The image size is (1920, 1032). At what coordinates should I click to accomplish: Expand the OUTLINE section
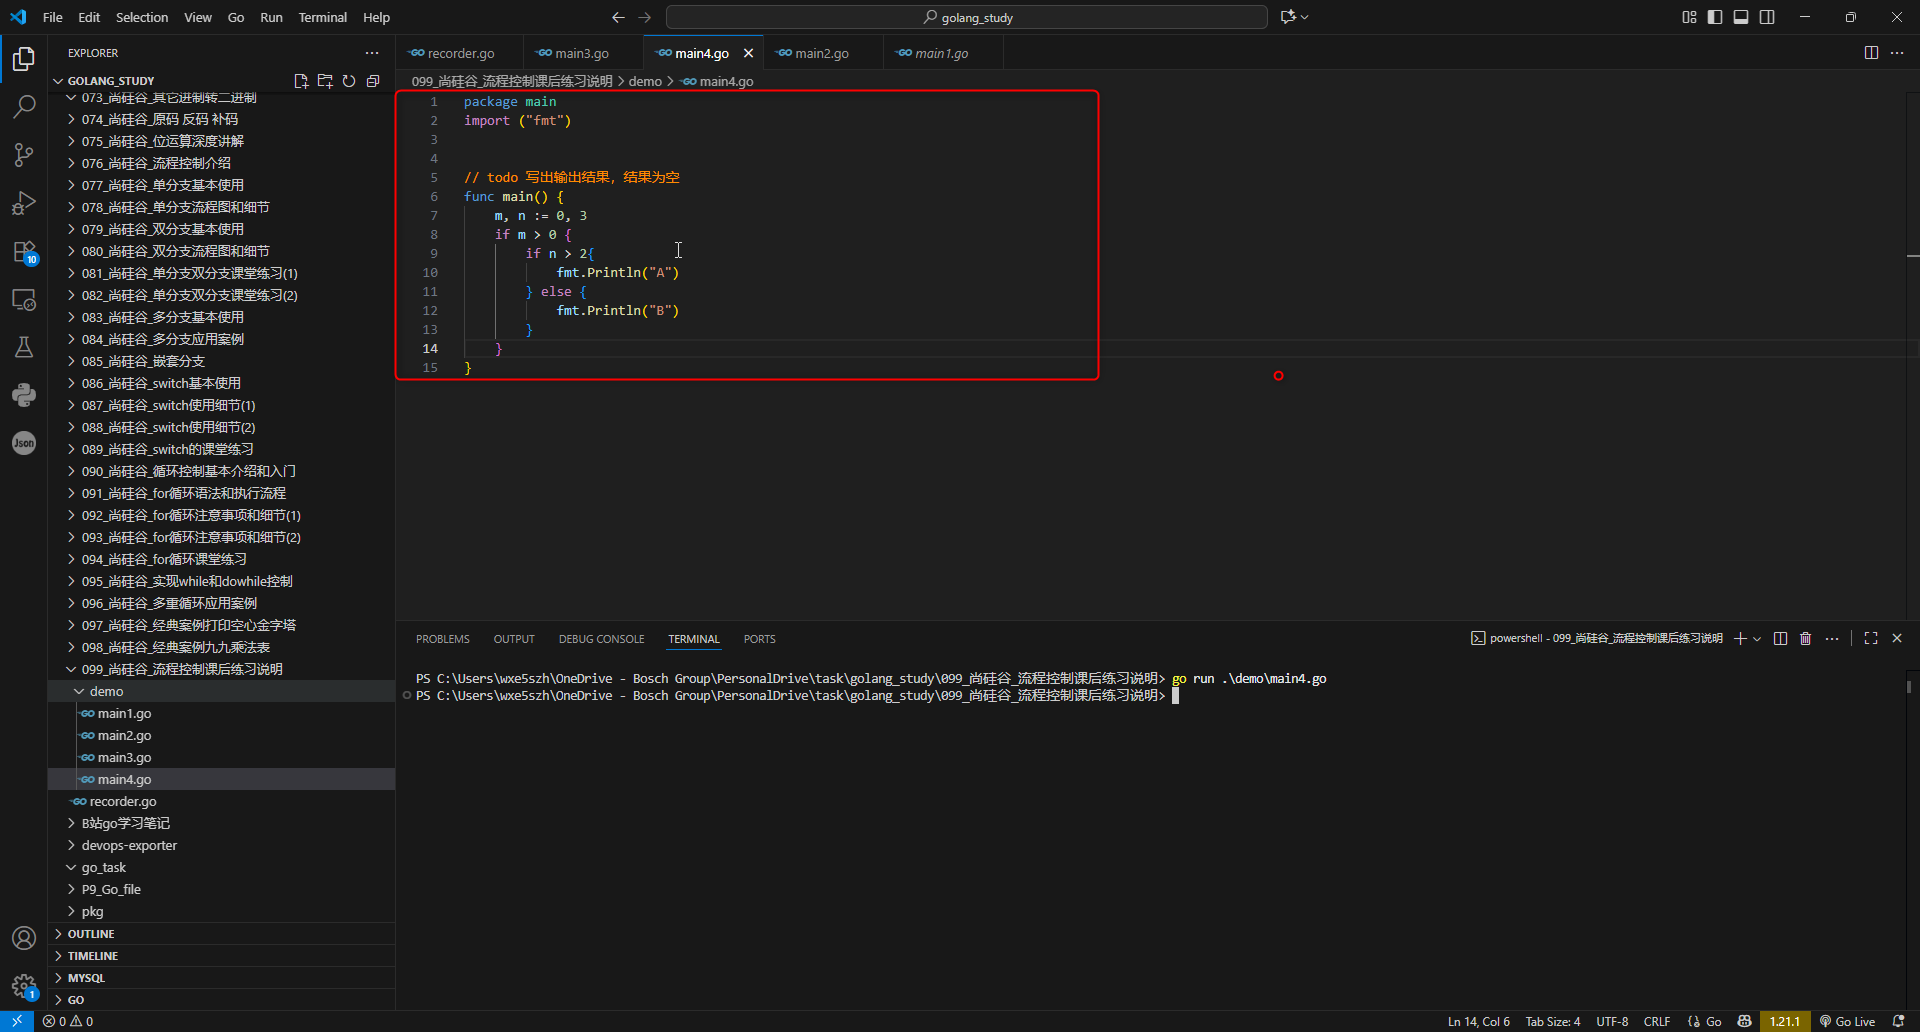[221, 934]
